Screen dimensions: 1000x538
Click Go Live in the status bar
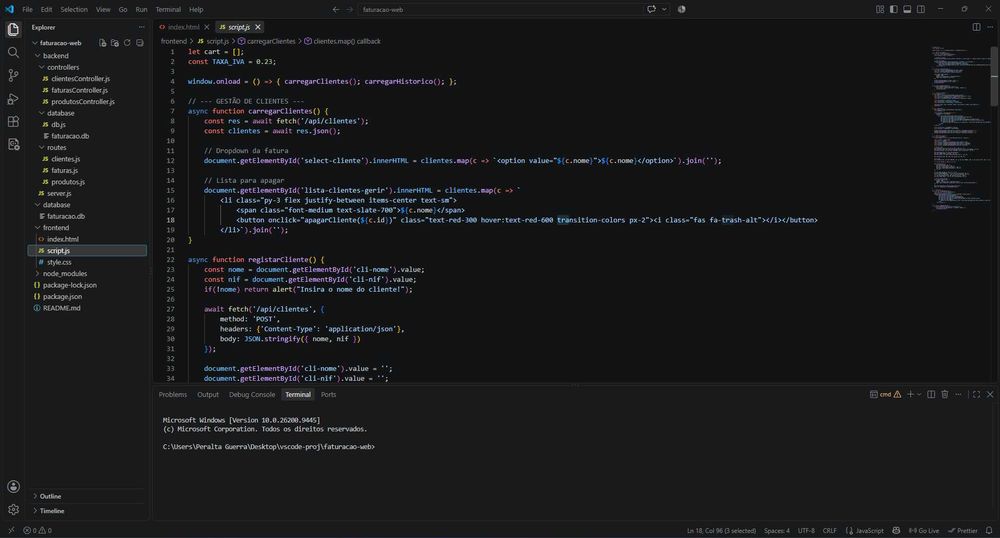[923, 530]
